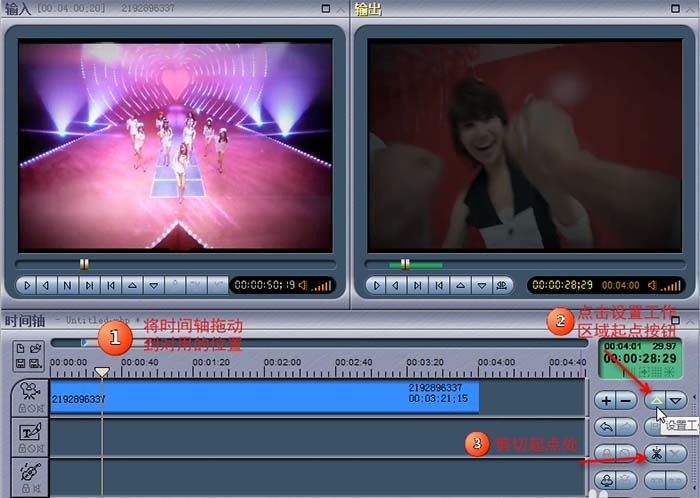Toggle the lock on the title track

(x=22, y=448)
